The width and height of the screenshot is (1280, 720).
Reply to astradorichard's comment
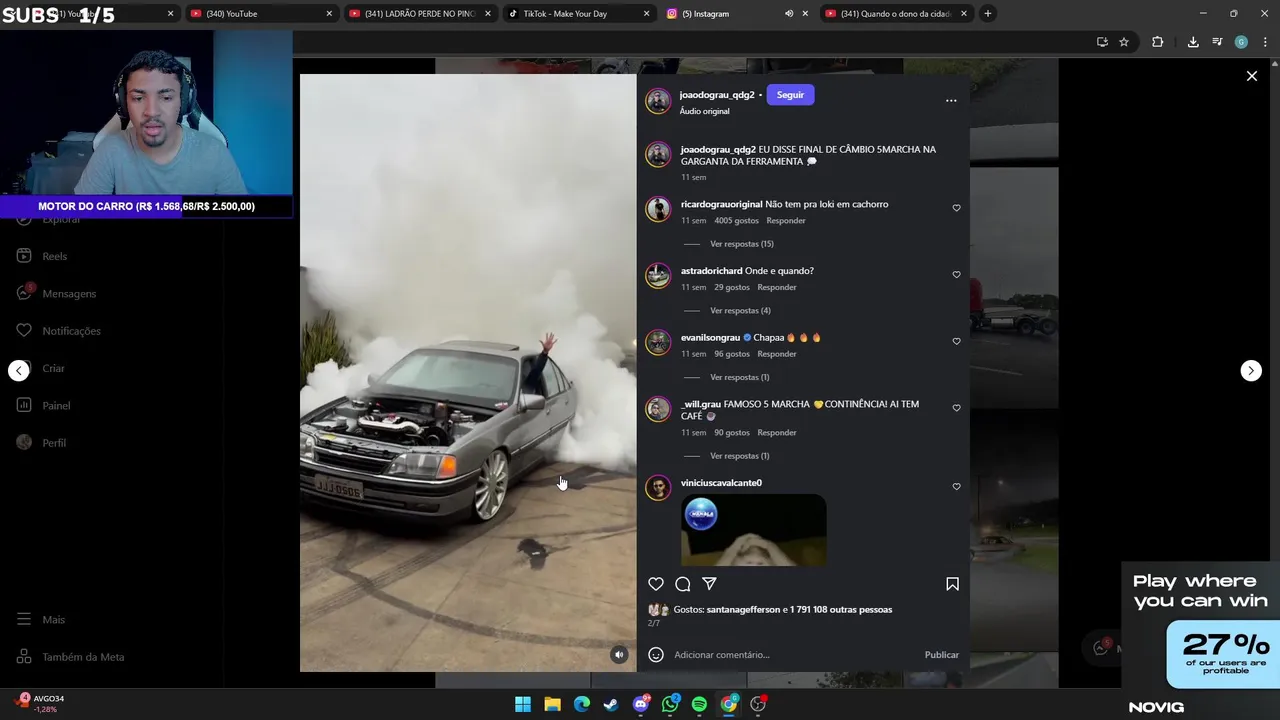(x=777, y=287)
